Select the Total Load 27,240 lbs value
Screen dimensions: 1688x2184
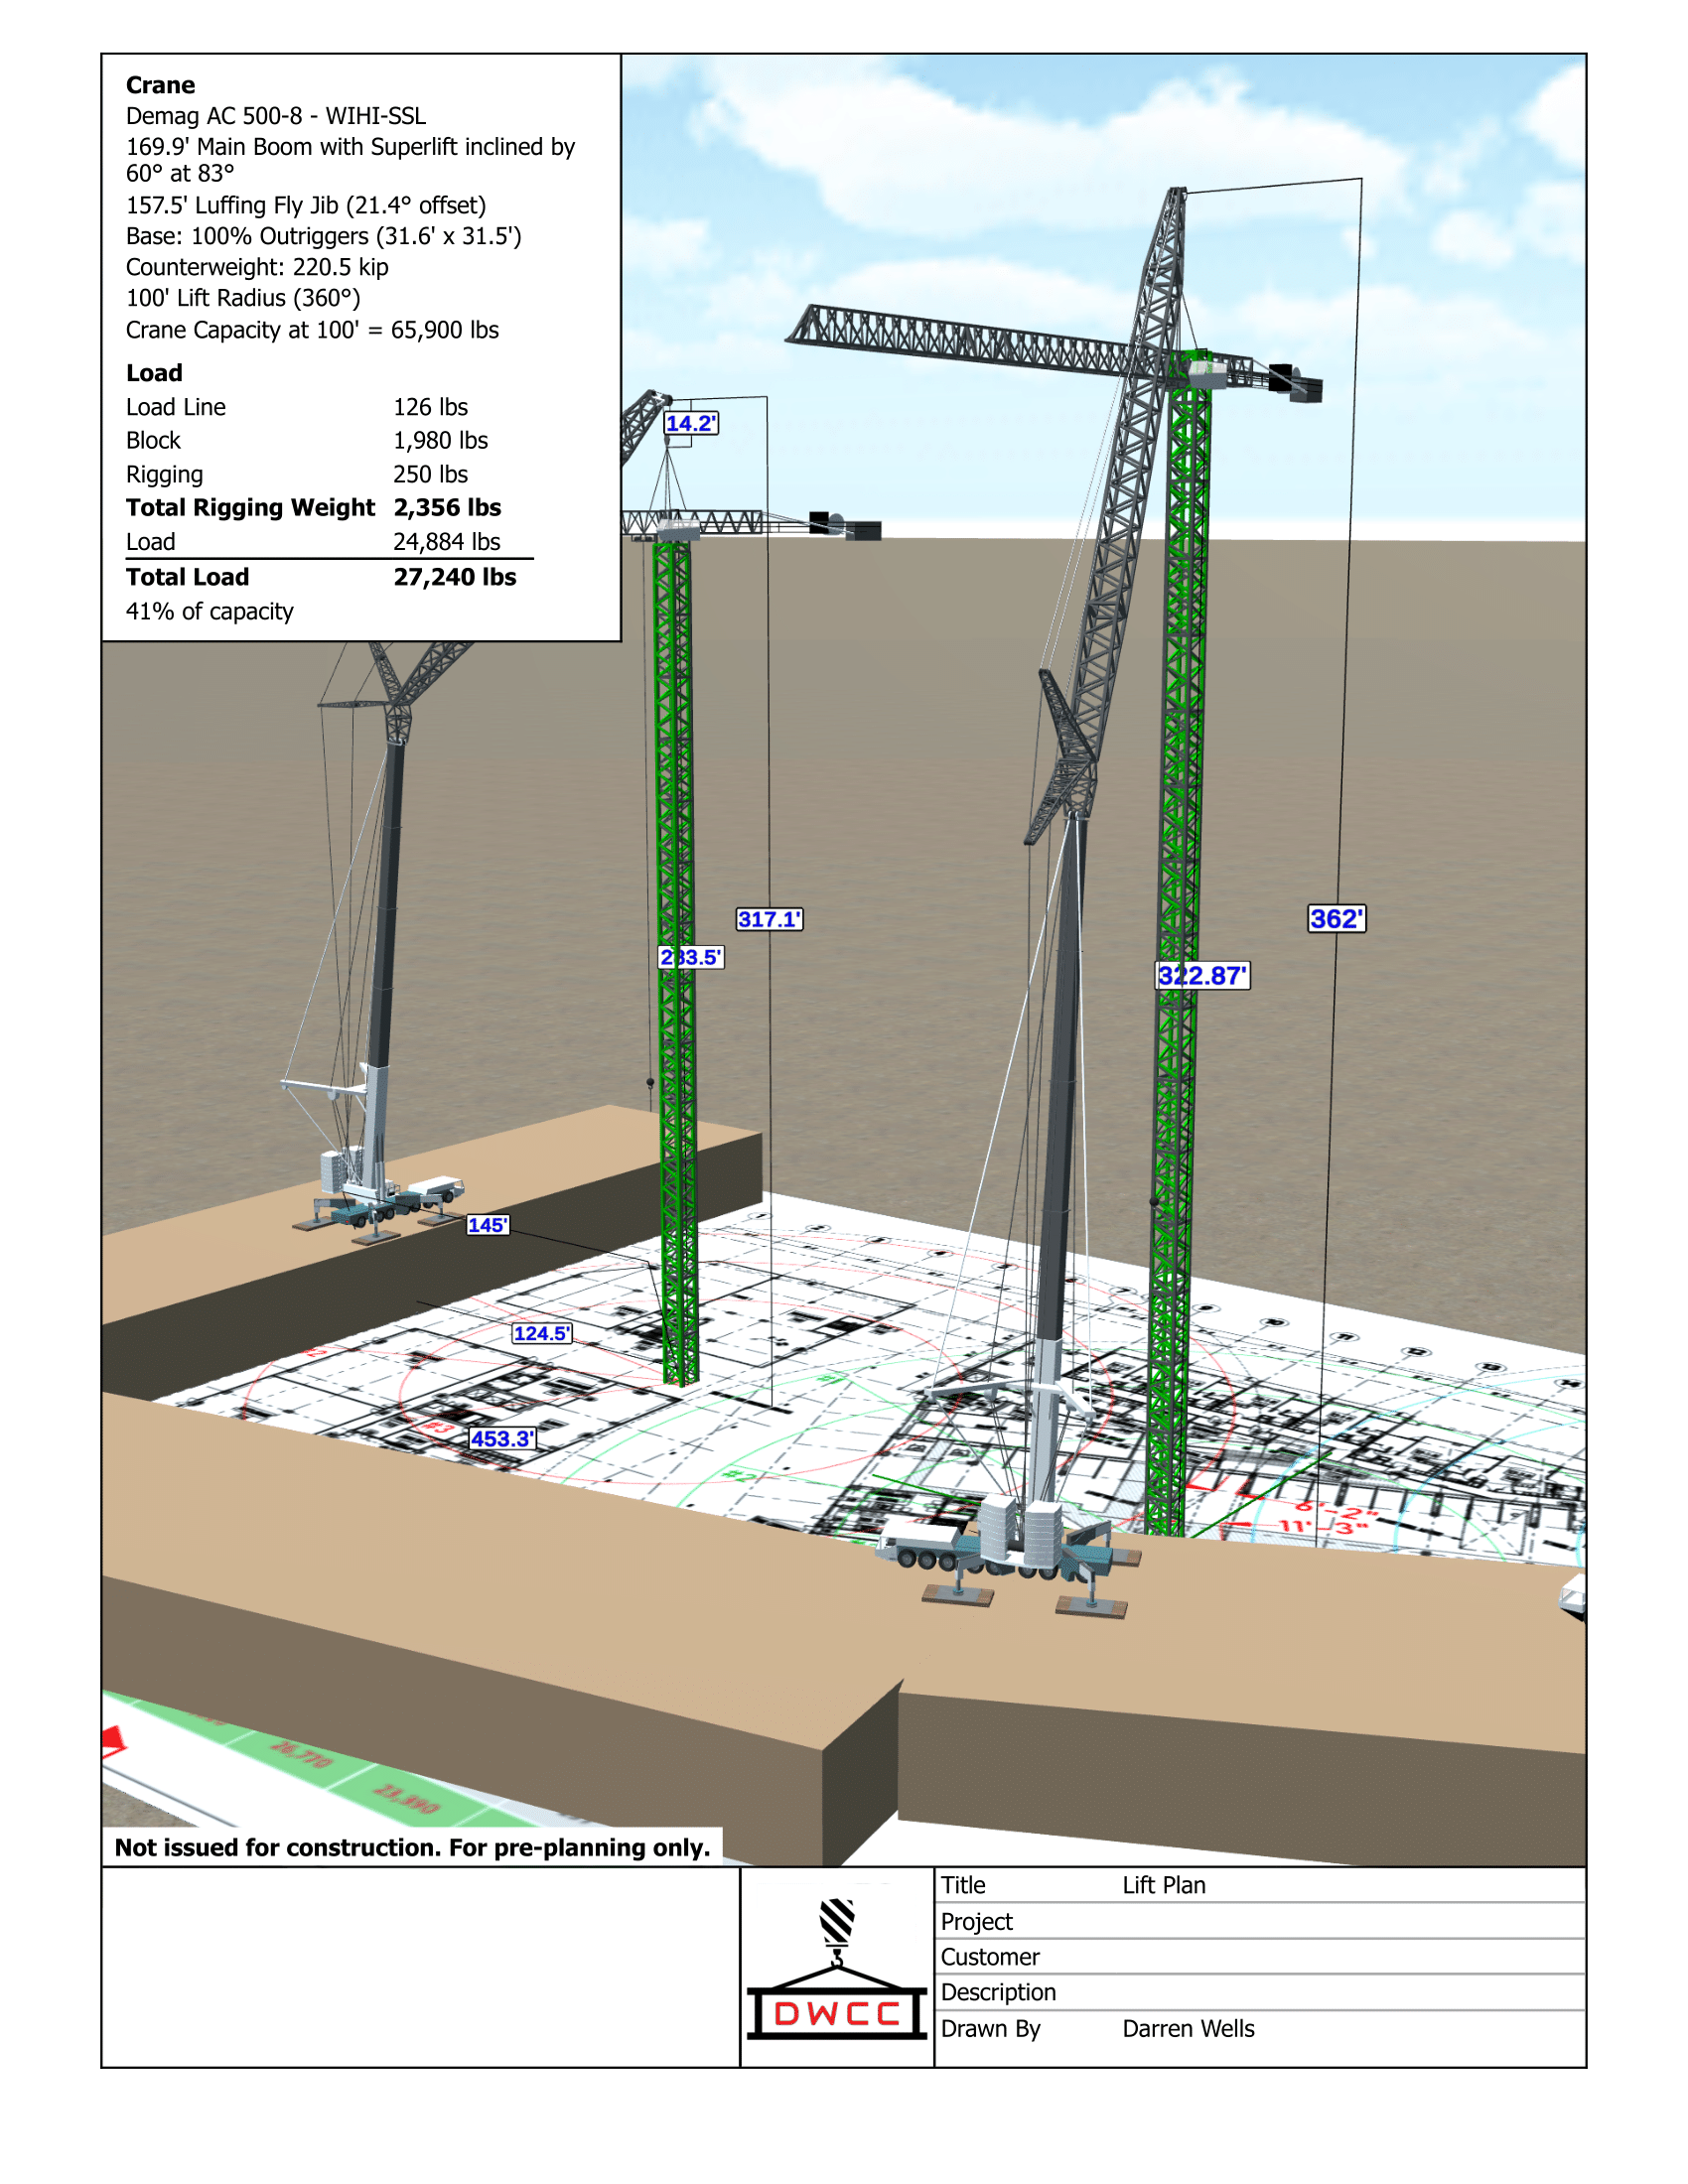[x=454, y=577]
